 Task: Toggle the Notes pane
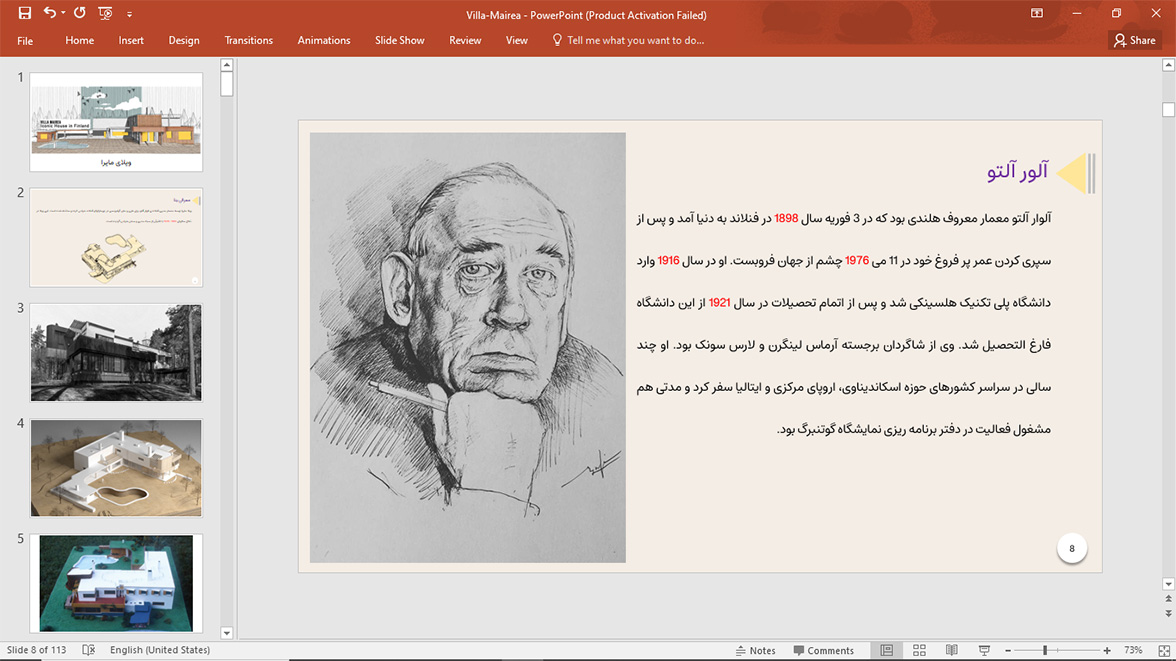[x=755, y=650]
